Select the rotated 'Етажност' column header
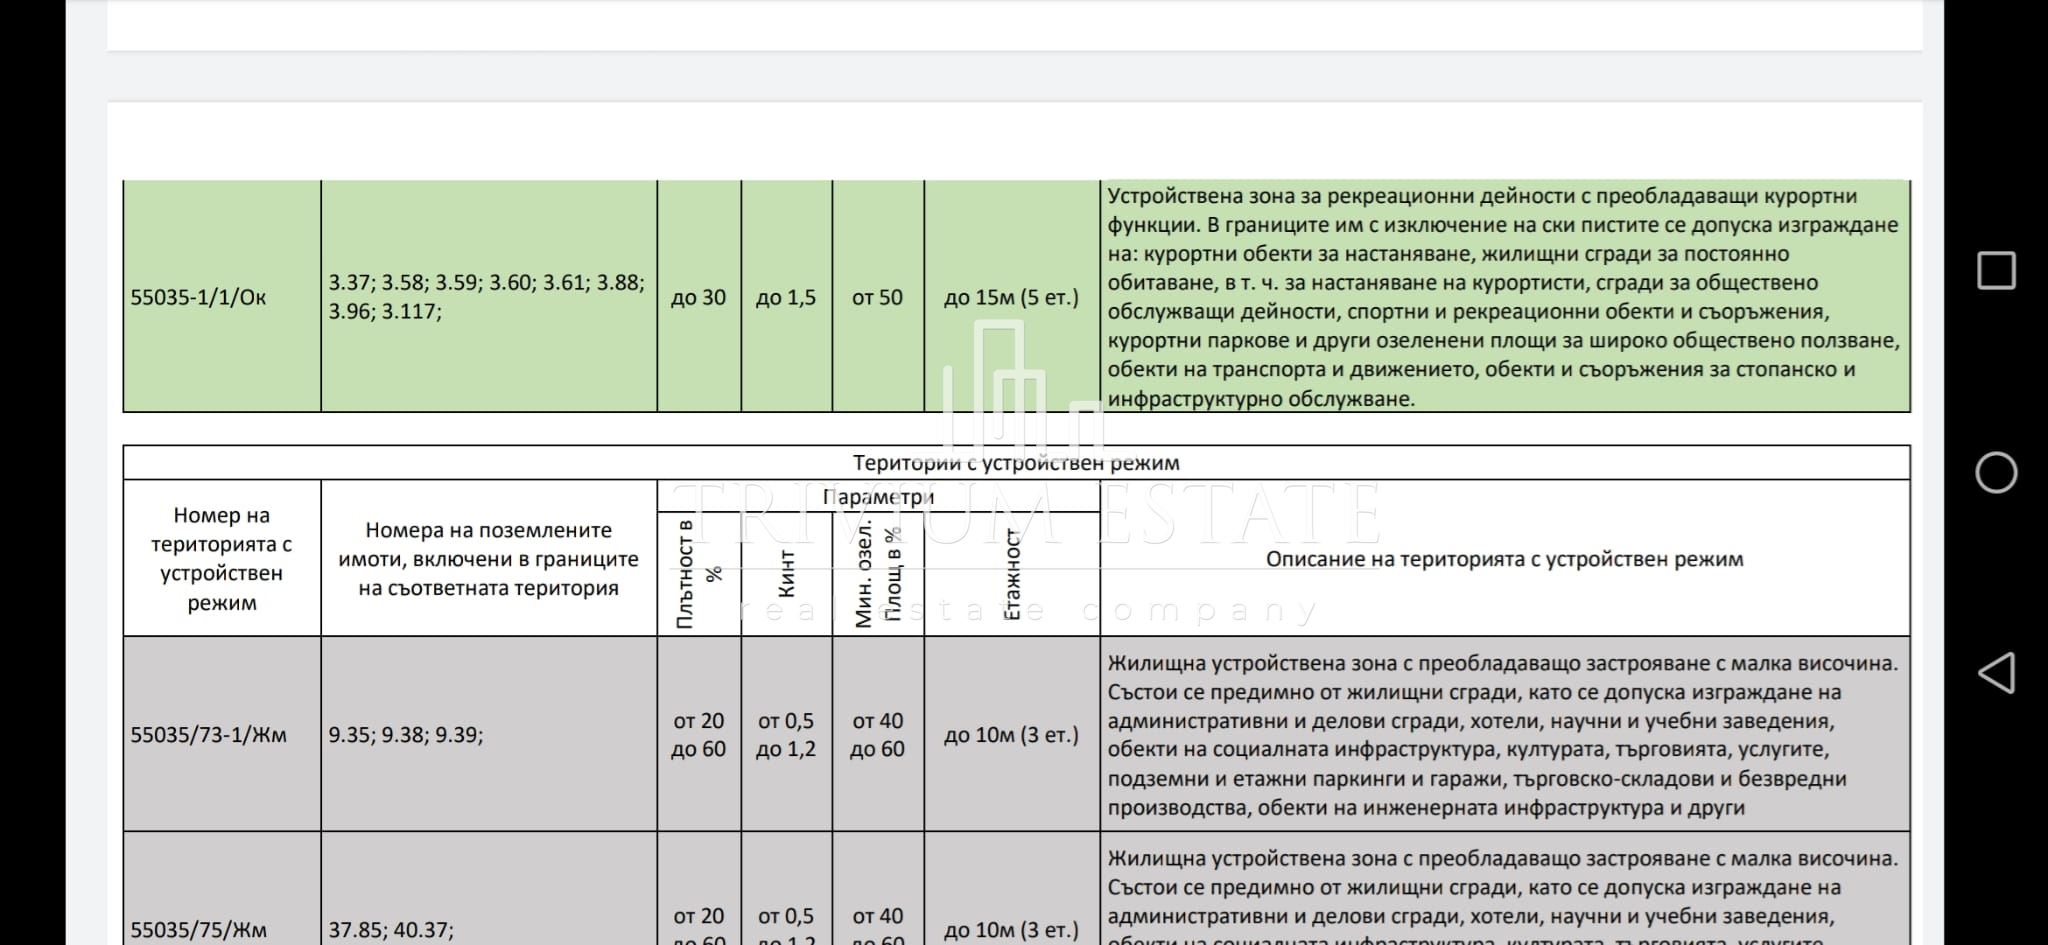The image size is (2048, 945). (x=1012, y=574)
